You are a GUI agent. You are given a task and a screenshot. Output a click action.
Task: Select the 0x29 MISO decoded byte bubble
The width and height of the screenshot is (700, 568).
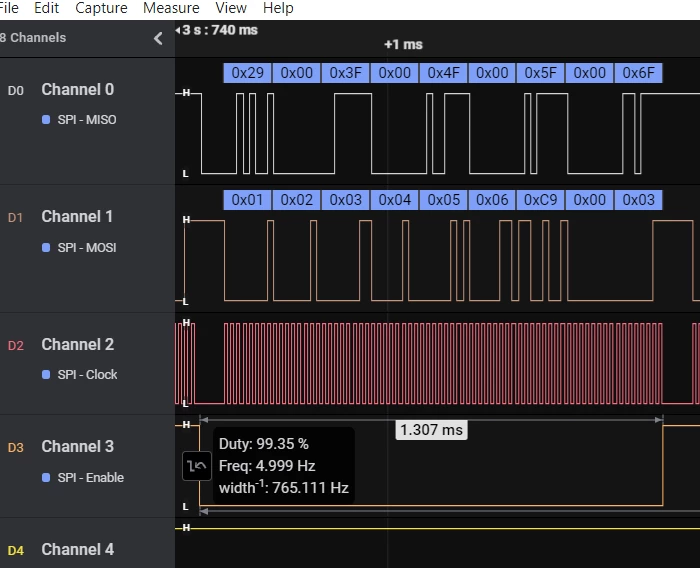pos(247,73)
